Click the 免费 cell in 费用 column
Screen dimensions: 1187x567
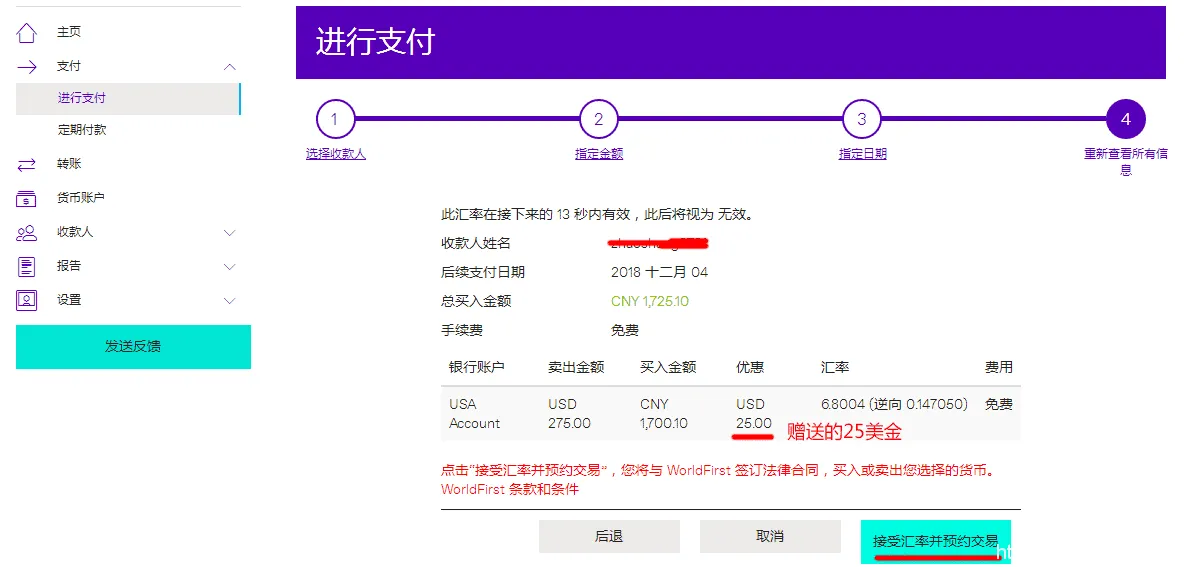pyautogui.click(x=999, y=404)
